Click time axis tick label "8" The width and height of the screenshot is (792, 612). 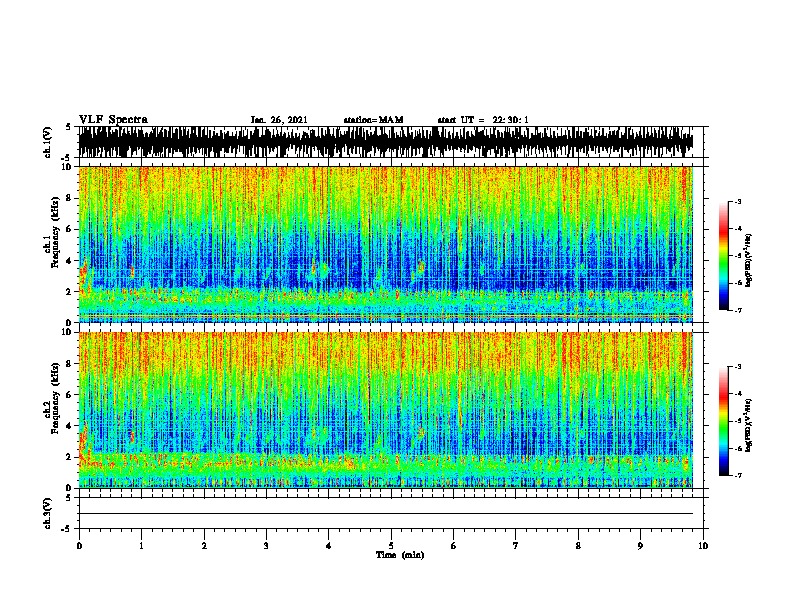578,546
